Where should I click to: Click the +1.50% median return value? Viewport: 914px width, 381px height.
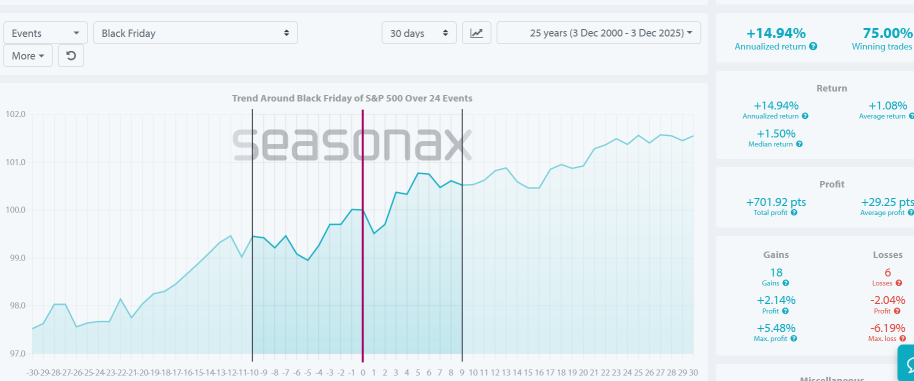pyautogui.click(x=776, y=133)
